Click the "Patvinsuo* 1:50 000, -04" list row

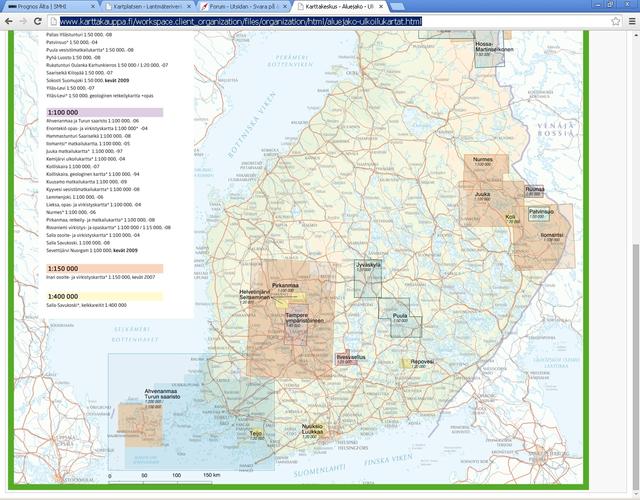(x=72, y=42)
